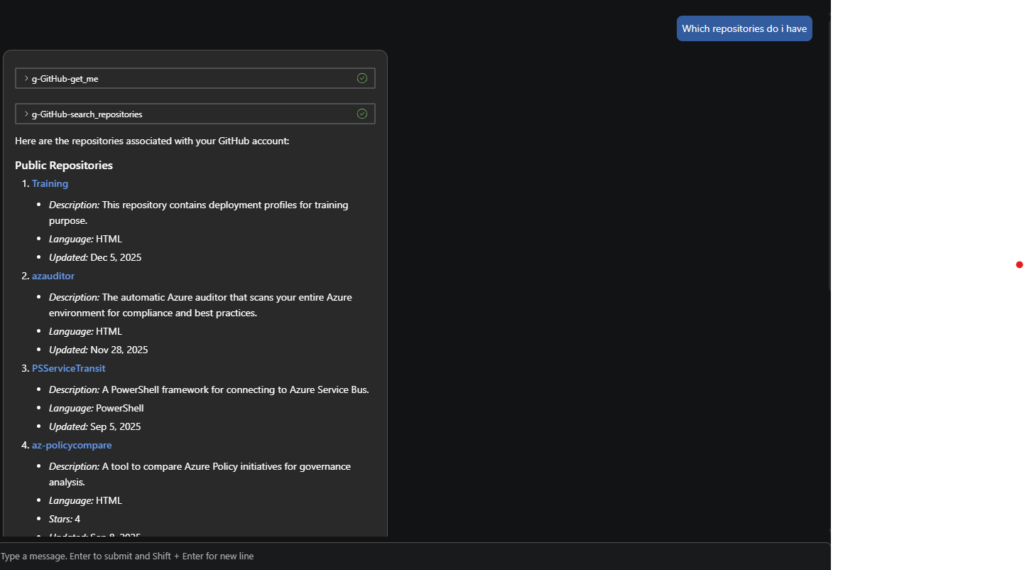The height and width of the screenshot is (570, 1024).
Task: Focus the 'Type a message' input box
Action: [x=400, y=556]
